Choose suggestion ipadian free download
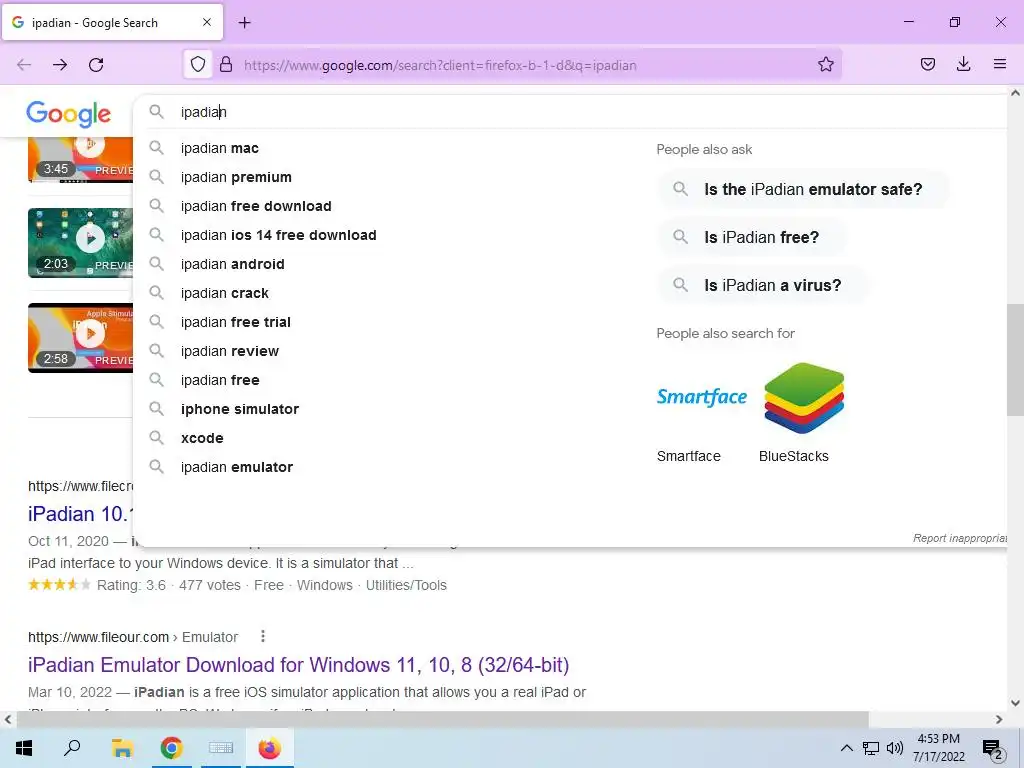 click(256, 206)
